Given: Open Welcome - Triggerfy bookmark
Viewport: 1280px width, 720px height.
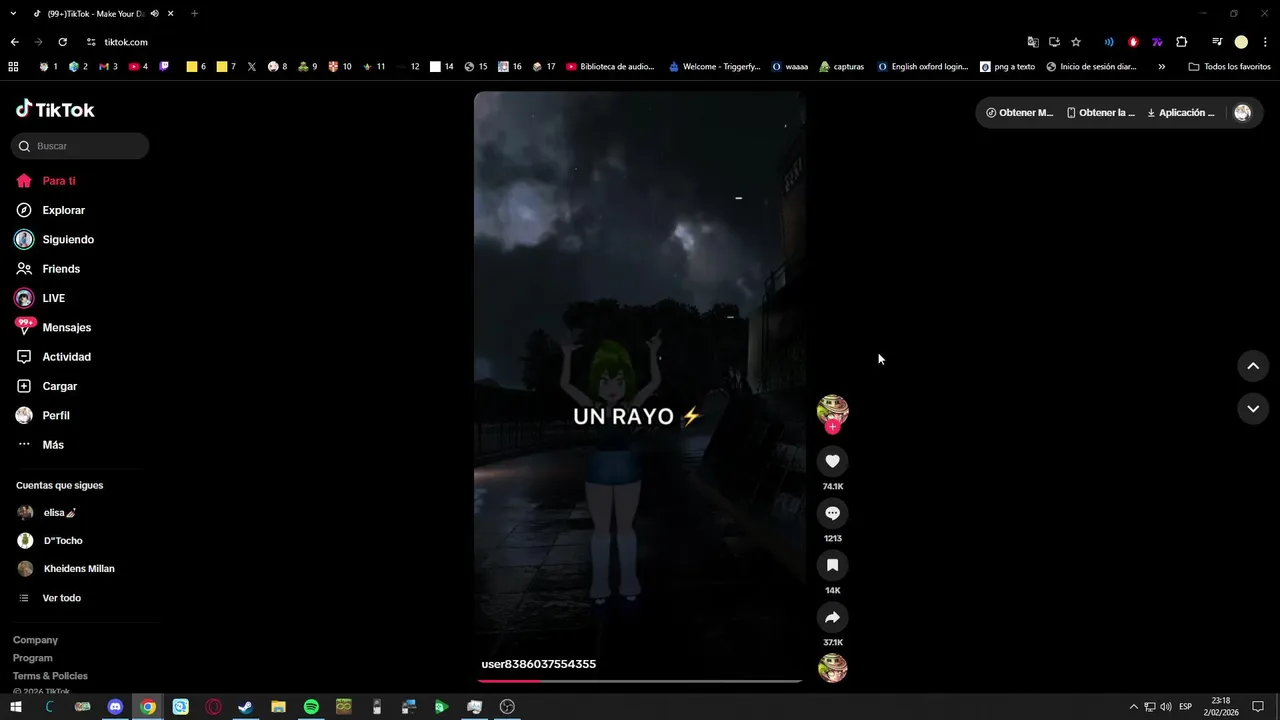Looking at the screenshot, I should [x=714, y=67].
